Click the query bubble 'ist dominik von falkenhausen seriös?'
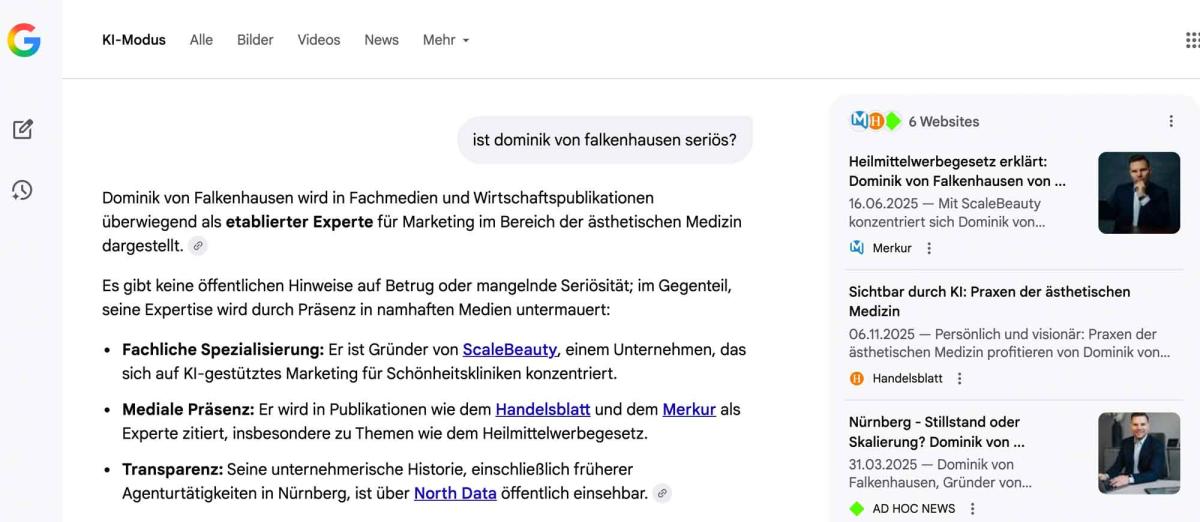The image size is (1200, 522). (x=605, y=140)
